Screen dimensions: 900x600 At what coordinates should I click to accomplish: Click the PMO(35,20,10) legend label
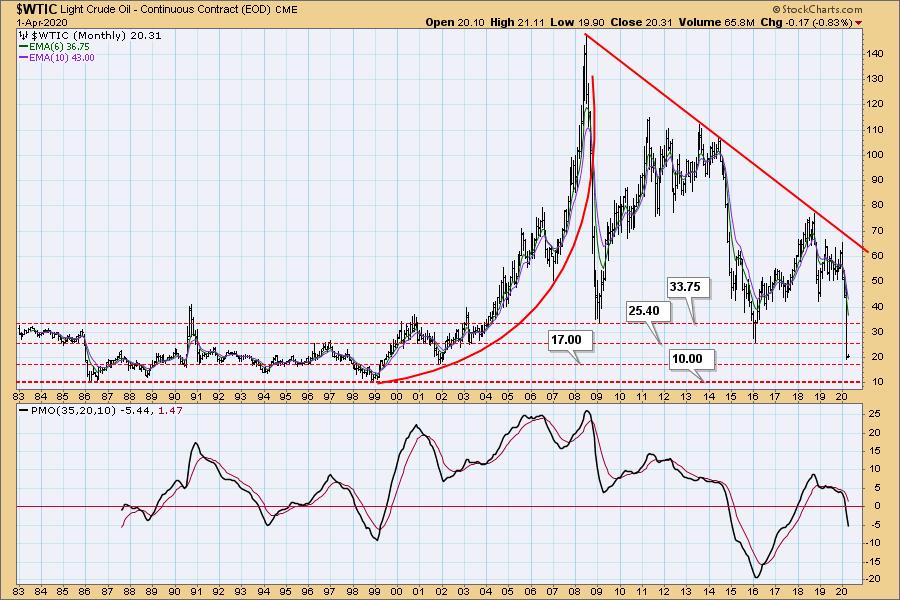(72, 411)
